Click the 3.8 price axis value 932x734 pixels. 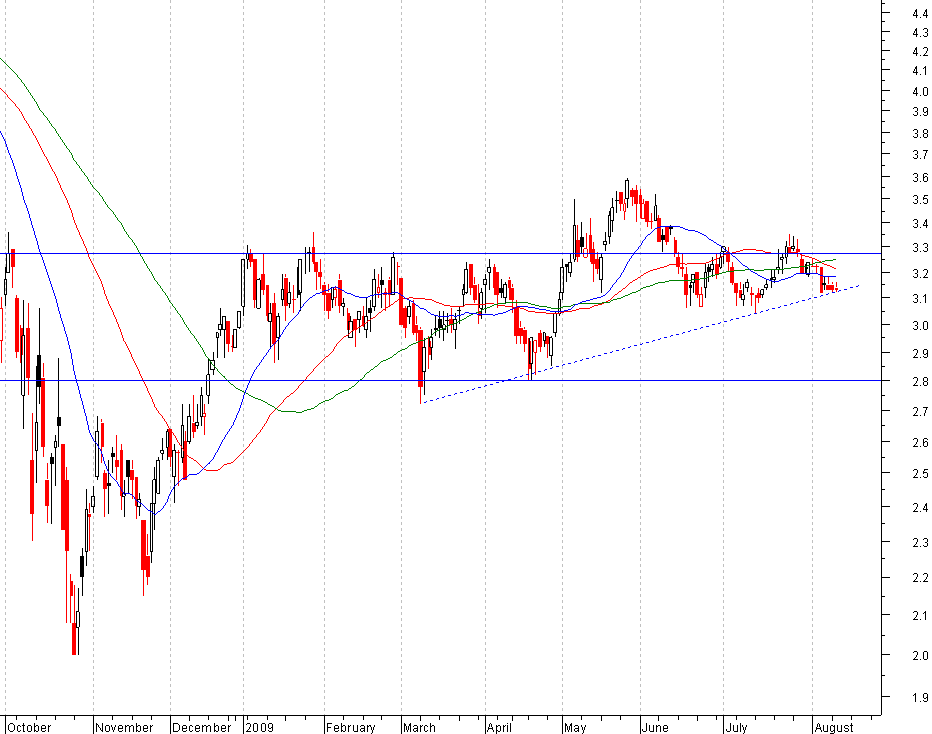pos(920,134)
